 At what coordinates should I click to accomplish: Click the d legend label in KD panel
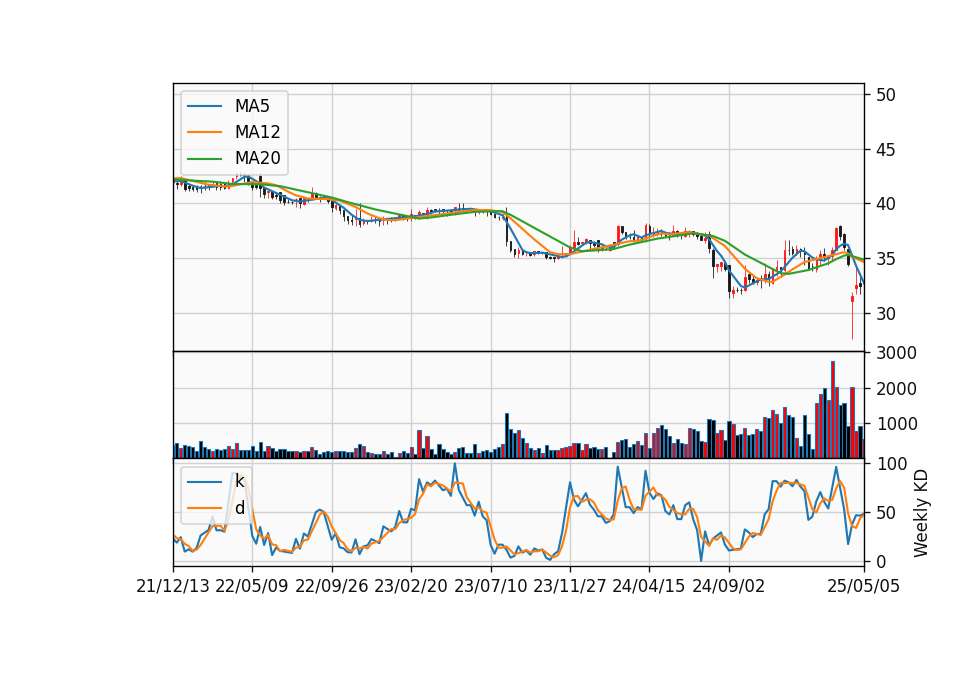(x=239, y=508)
